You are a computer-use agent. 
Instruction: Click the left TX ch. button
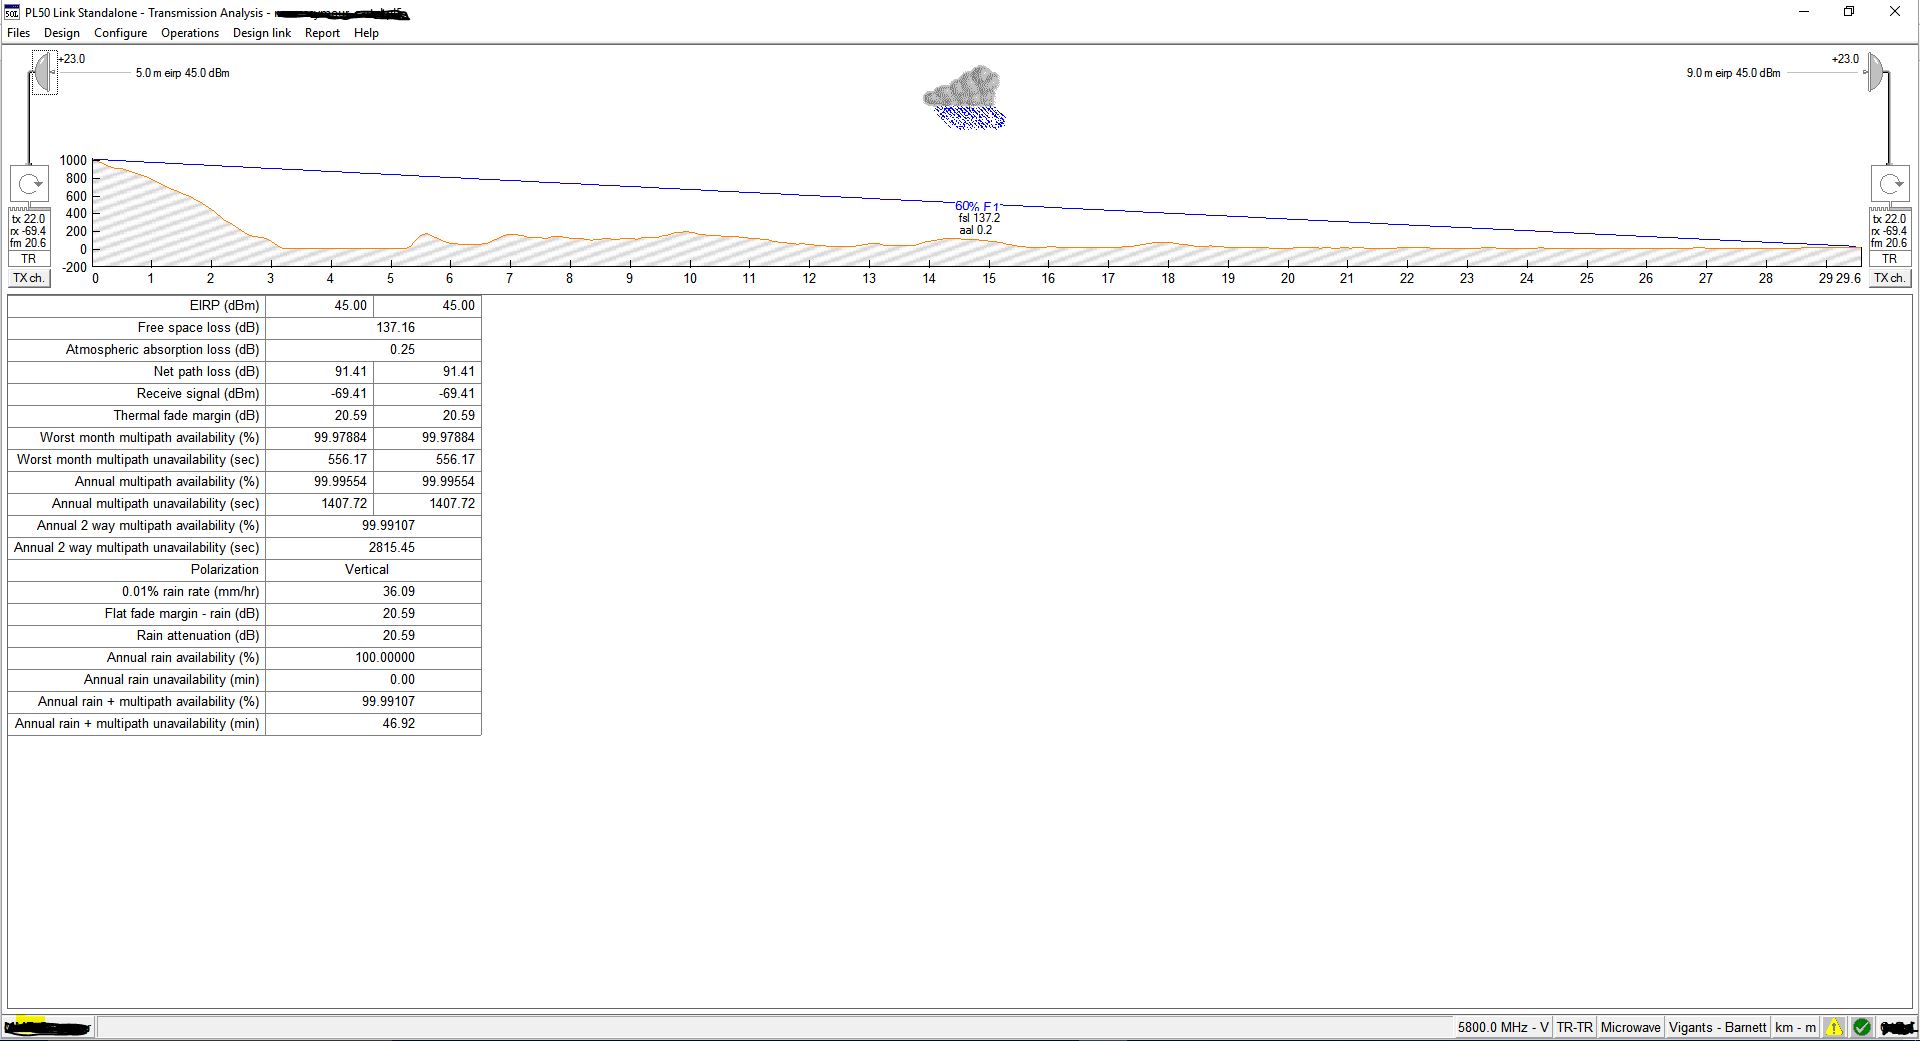[x=29, y=278]
